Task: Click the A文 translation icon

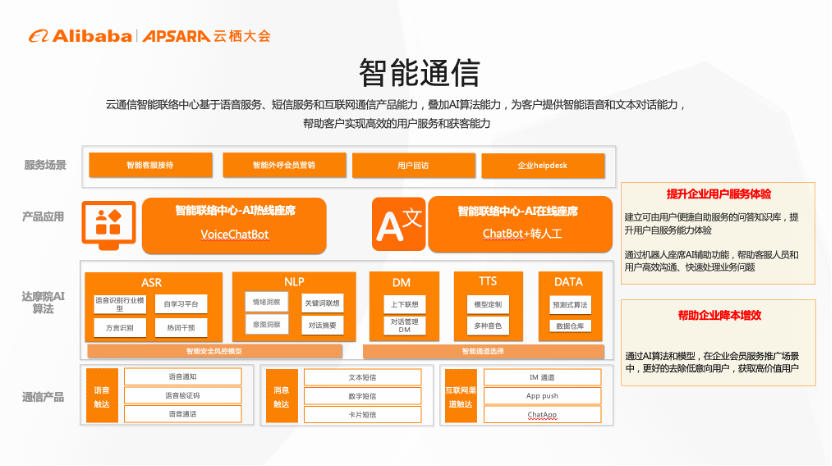Action: coord(399,225)
